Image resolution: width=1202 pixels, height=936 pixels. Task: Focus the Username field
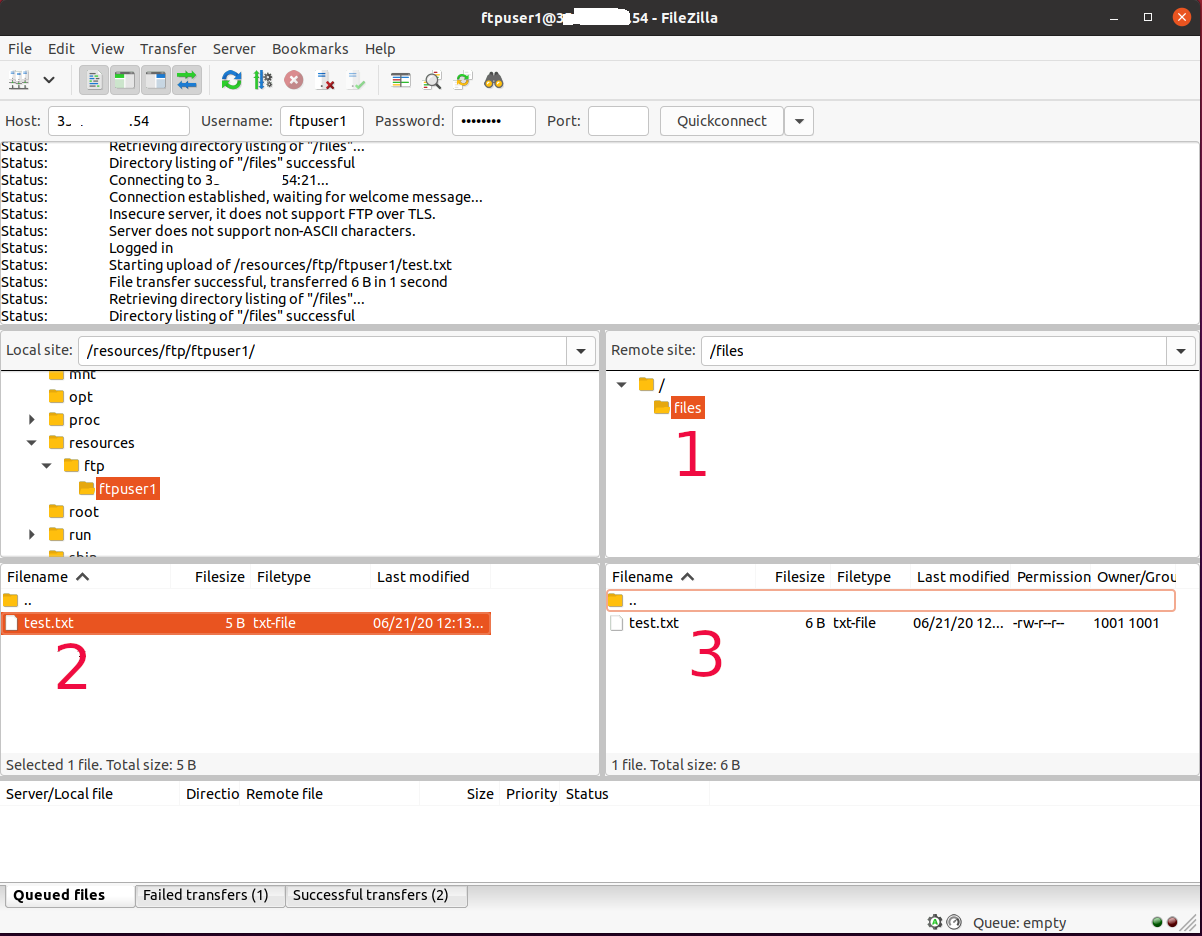(x=321, y=121)
